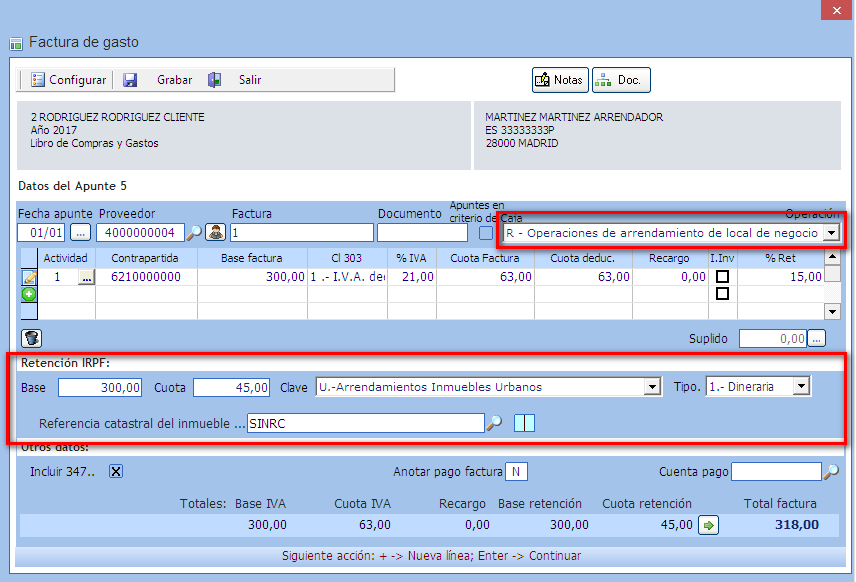Click the Grabar floppy disk icon

click(130, 80)
